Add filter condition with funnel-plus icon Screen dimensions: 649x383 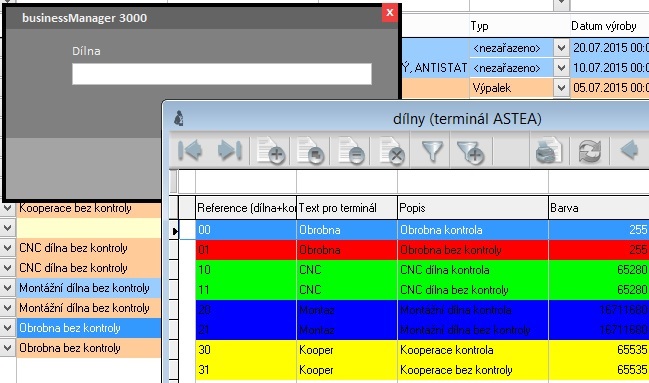(470, 151)
